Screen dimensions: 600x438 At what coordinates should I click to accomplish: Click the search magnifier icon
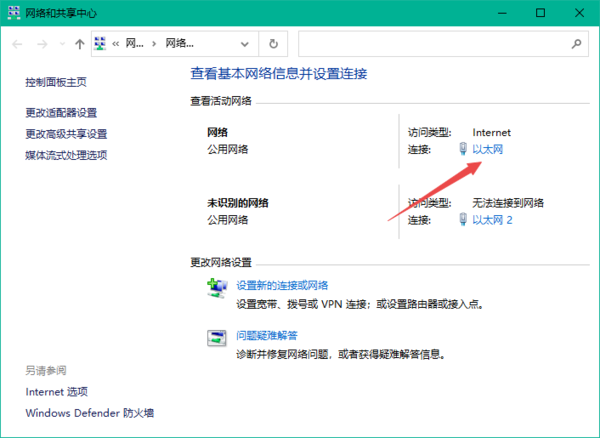[576, 44]
